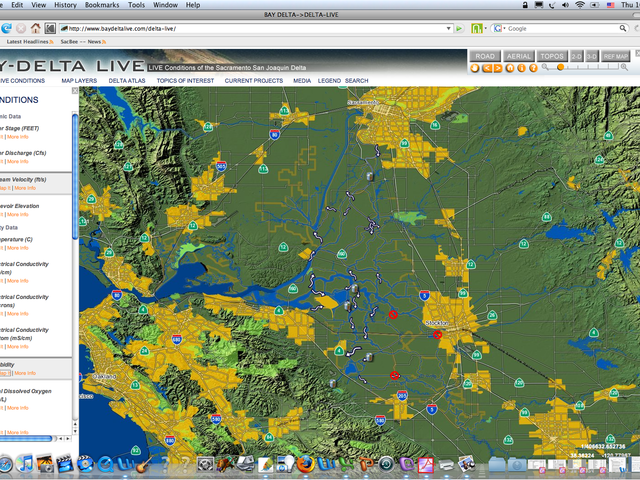Click More Info under Reservoir Elevation
Screen dimensions: 640x480
(18, 215)
